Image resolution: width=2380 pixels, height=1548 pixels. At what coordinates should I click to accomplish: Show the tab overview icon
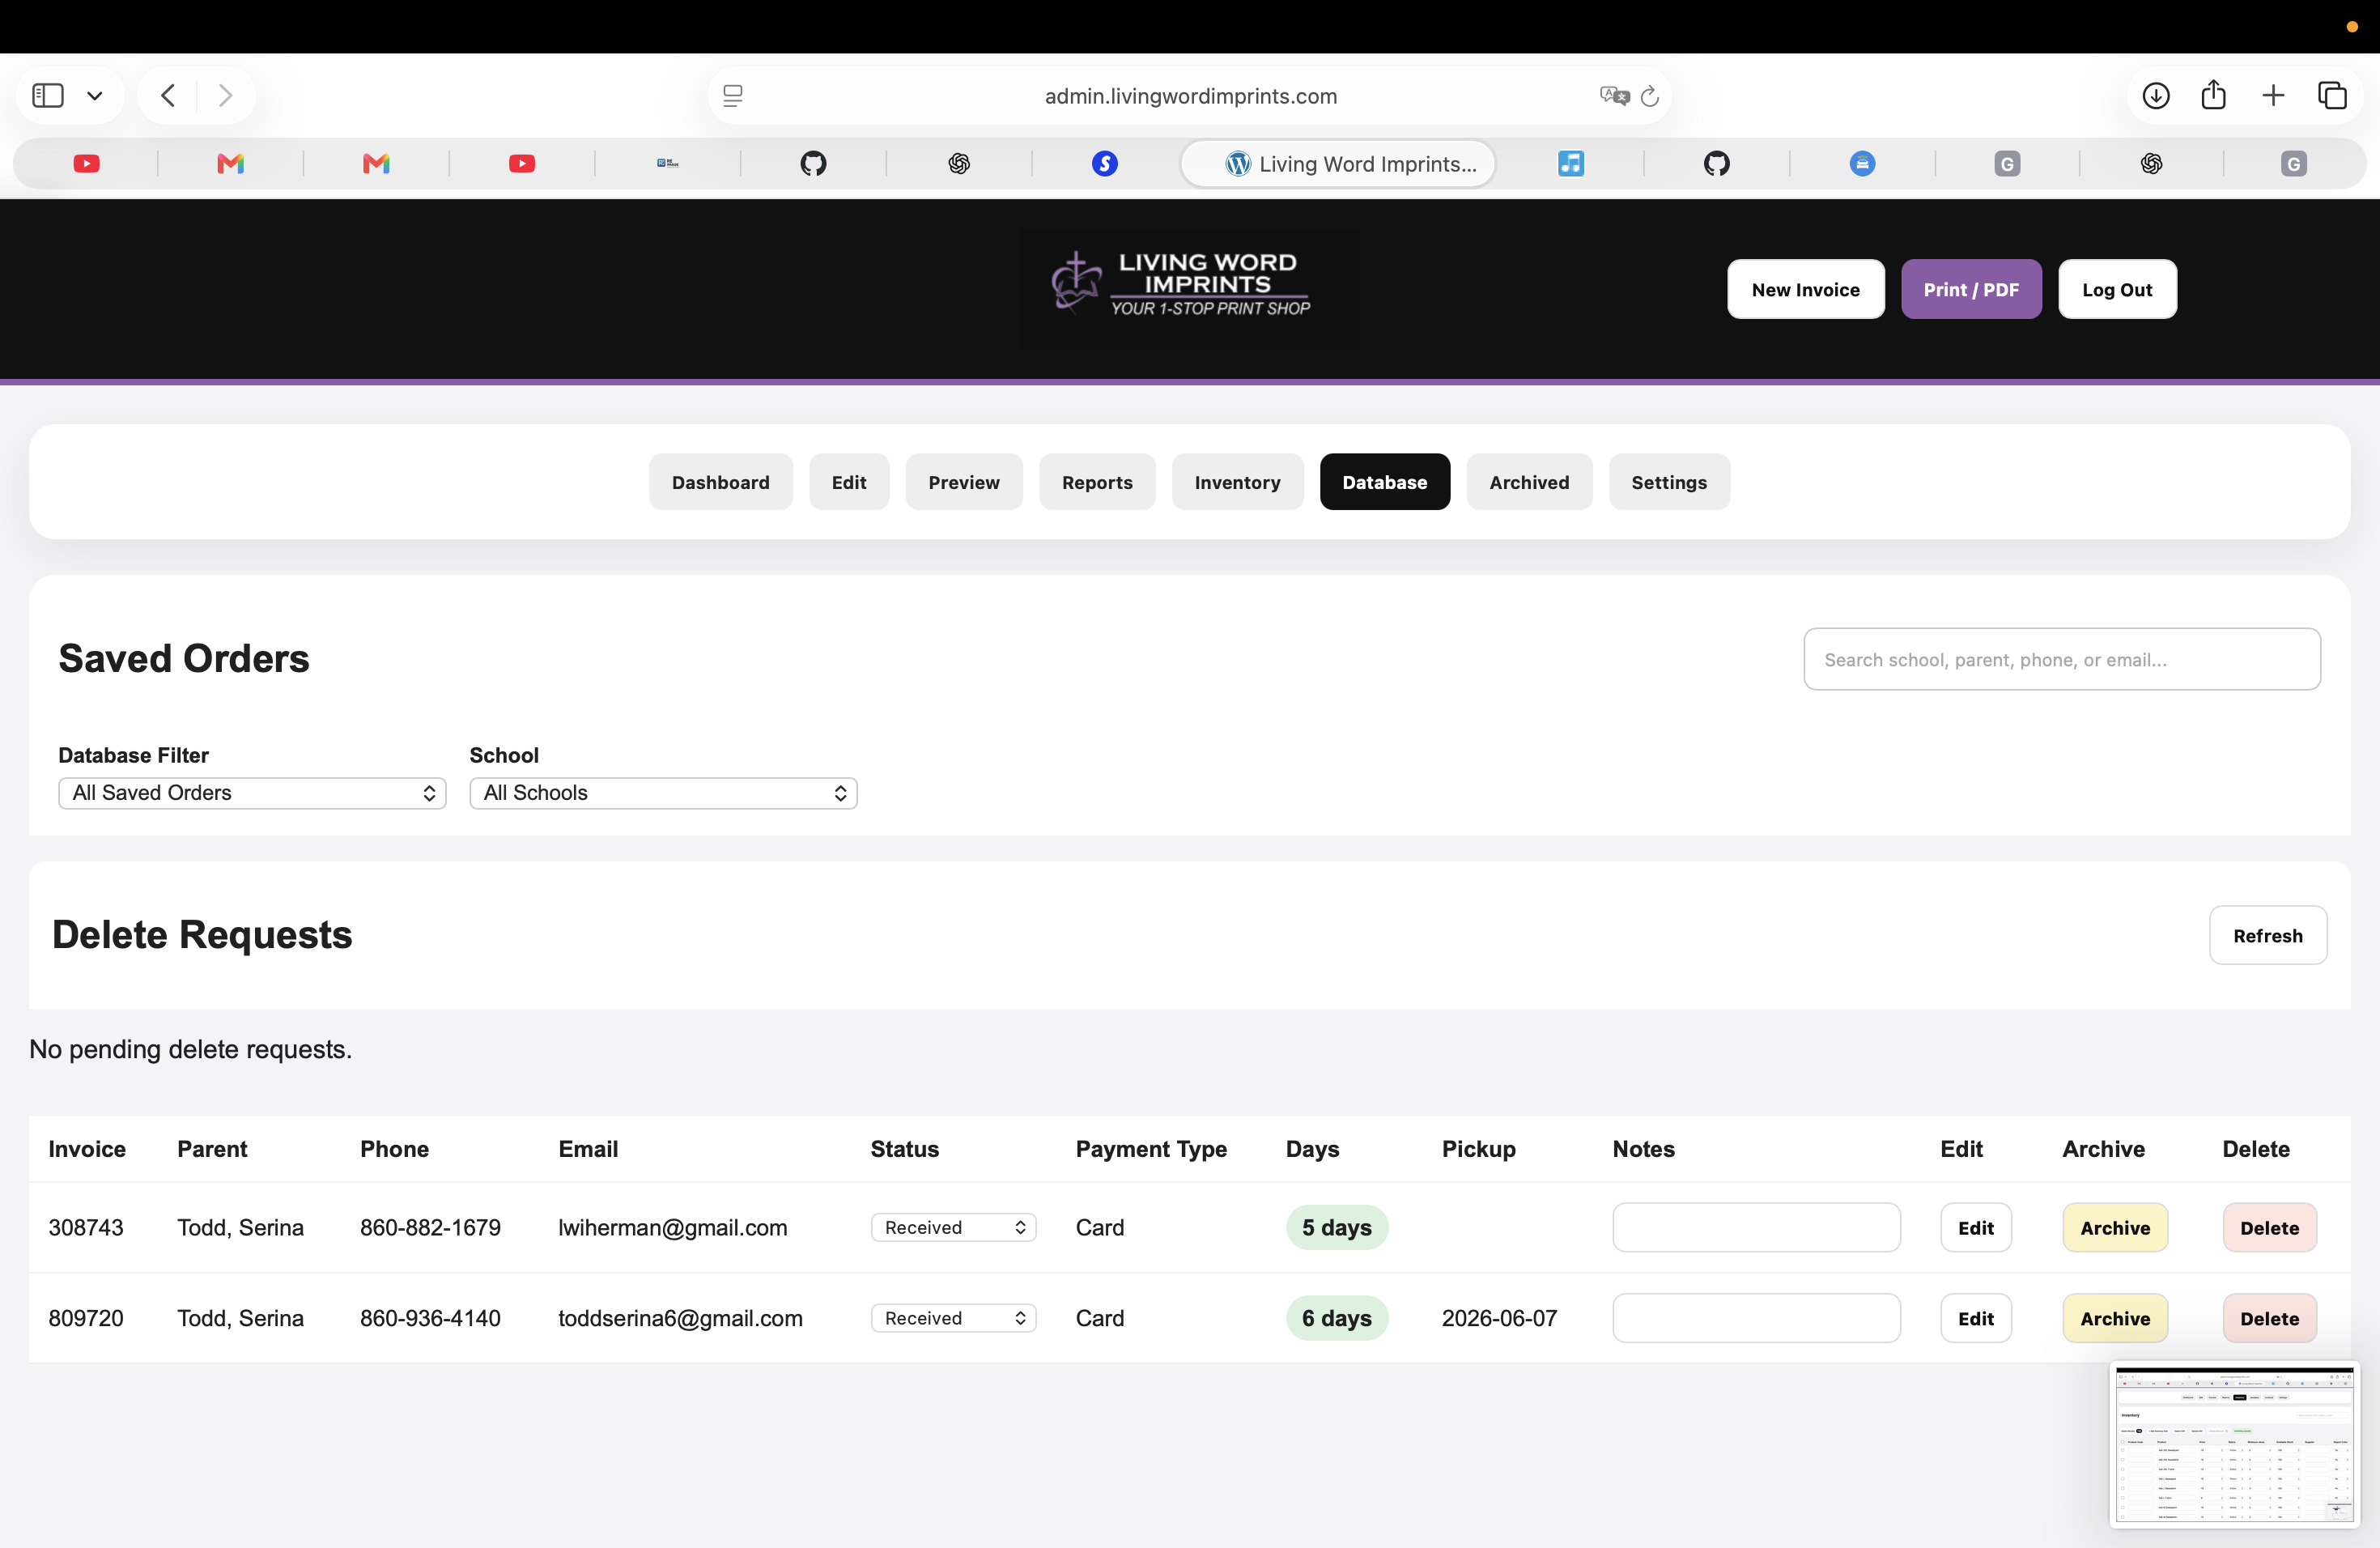pyautogui.click(x=2332, y=96)
